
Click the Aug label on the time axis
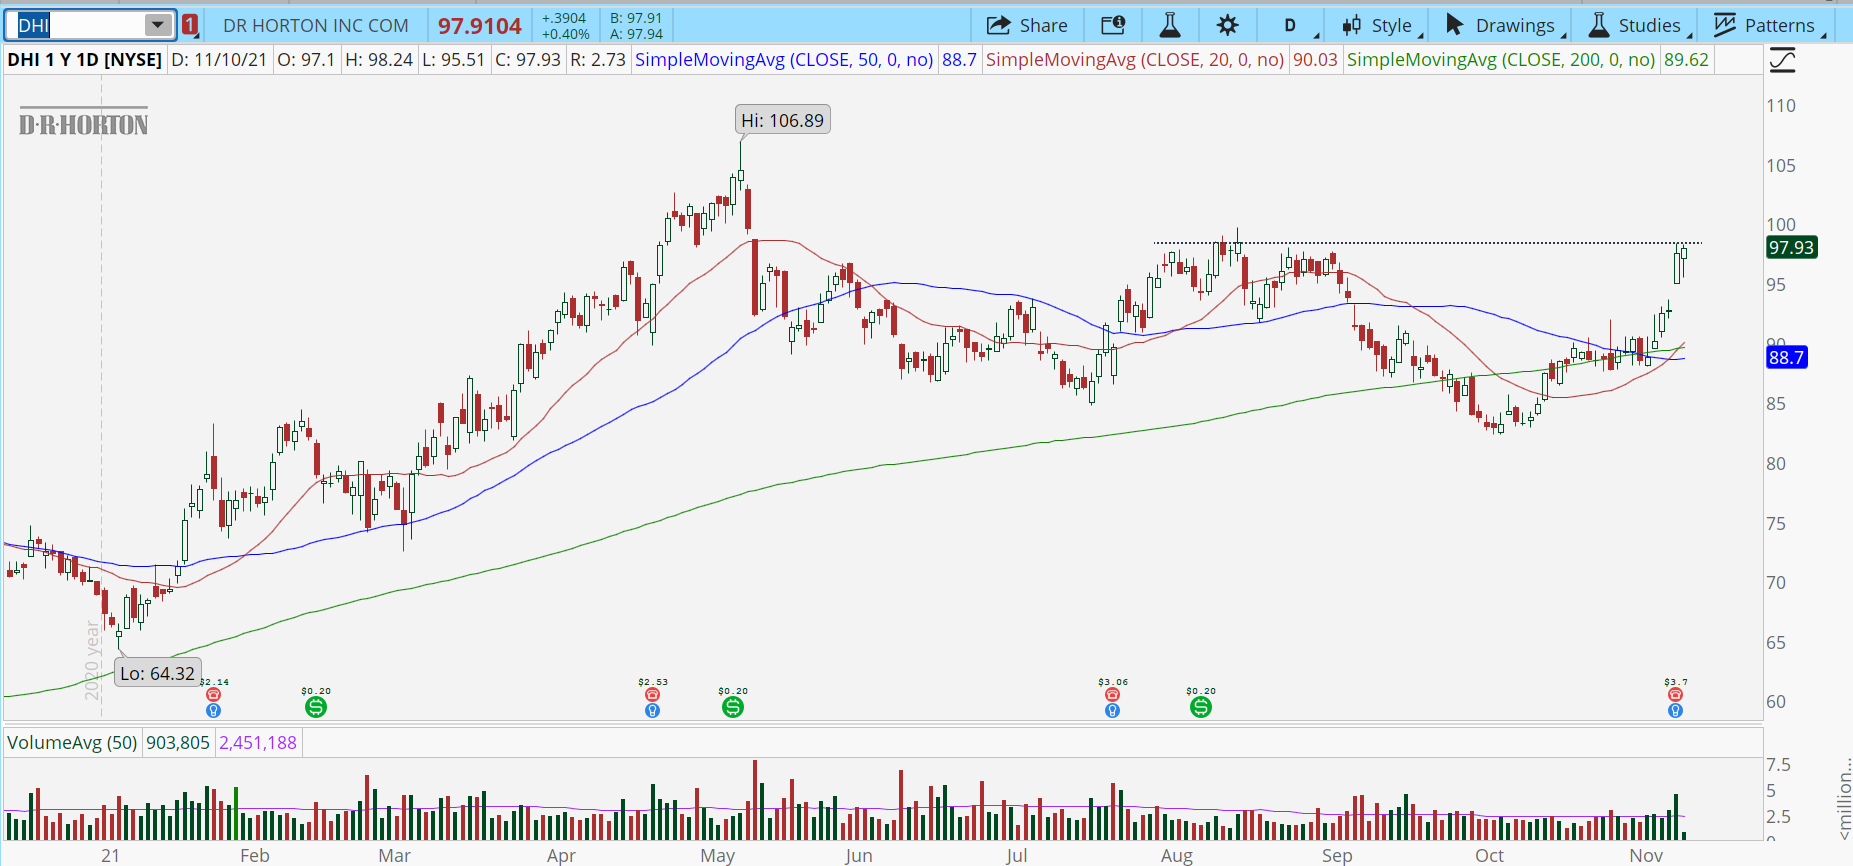pos(1177,855)
